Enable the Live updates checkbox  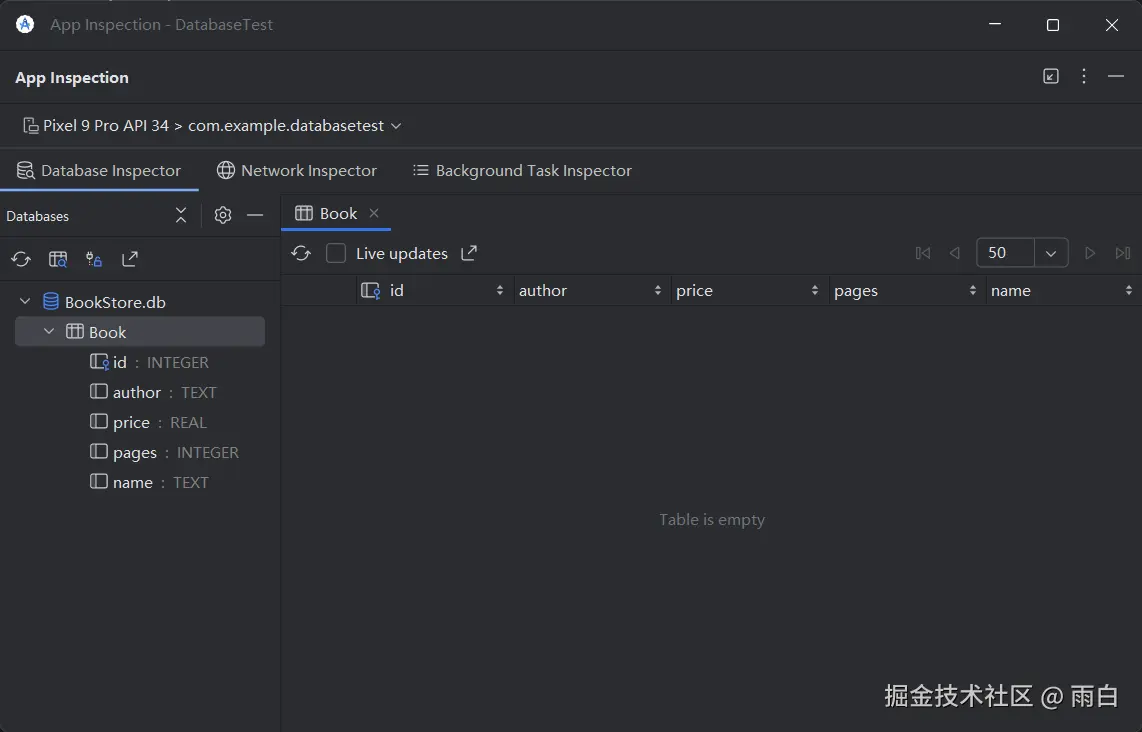pos(336,253)
